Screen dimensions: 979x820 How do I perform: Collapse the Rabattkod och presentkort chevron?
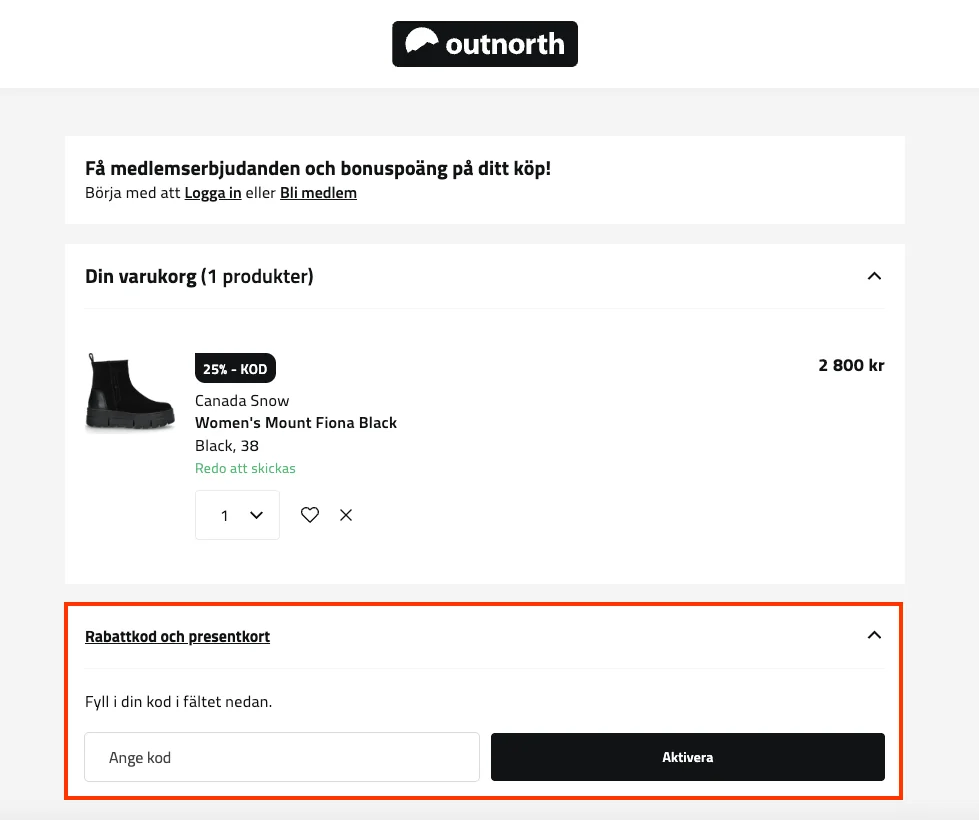click(x=874, y=635)
